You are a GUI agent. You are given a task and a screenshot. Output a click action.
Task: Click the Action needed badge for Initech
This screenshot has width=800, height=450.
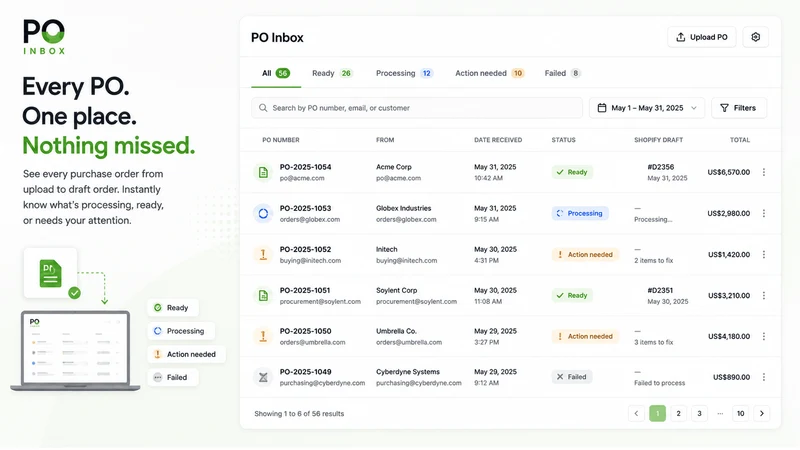pos(585,255)
